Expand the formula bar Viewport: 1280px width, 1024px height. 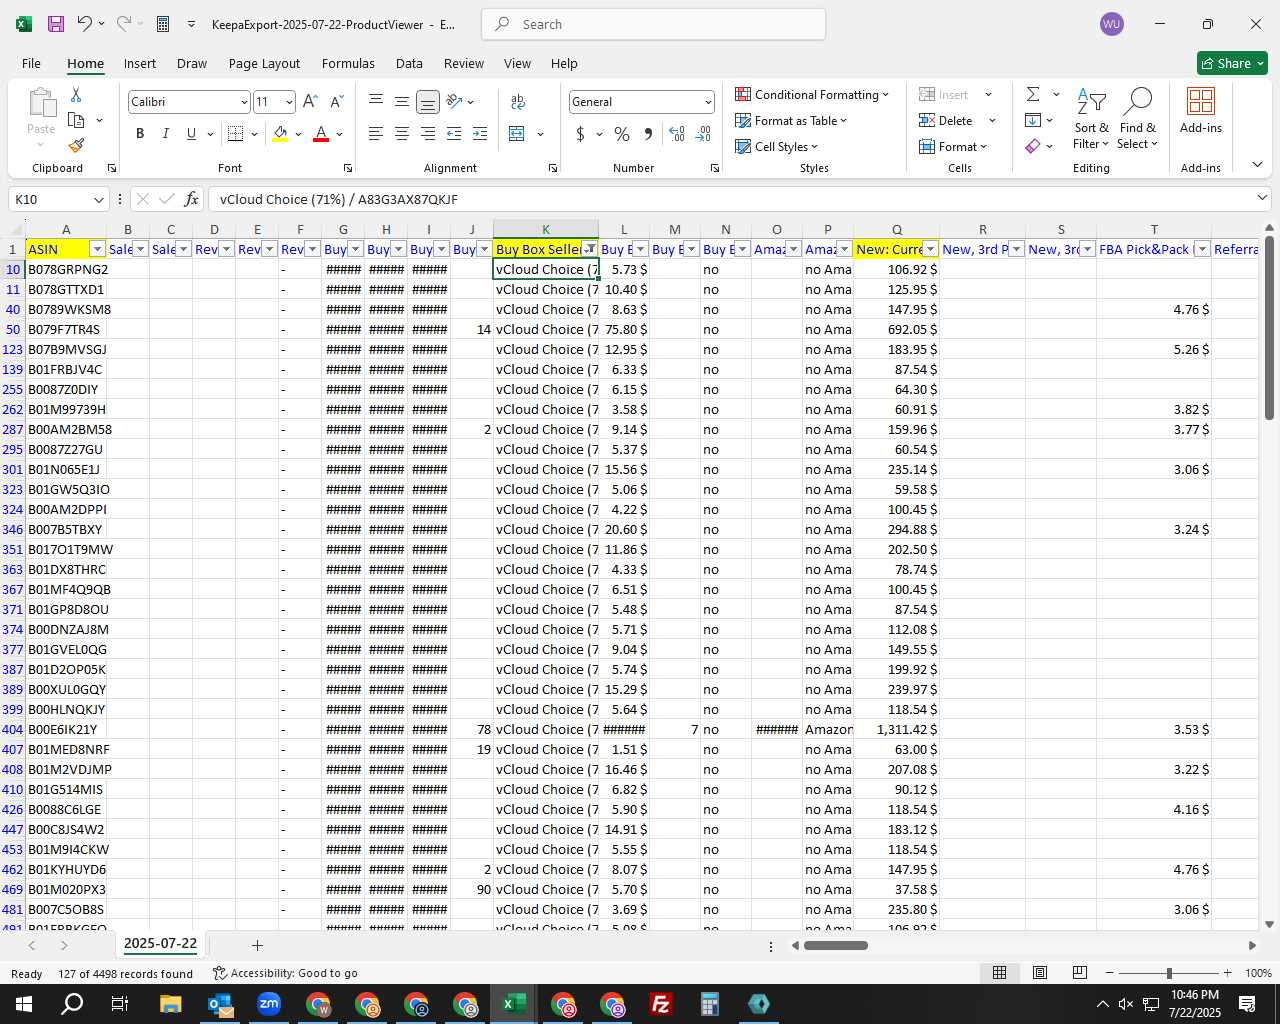click(1262, 198)
